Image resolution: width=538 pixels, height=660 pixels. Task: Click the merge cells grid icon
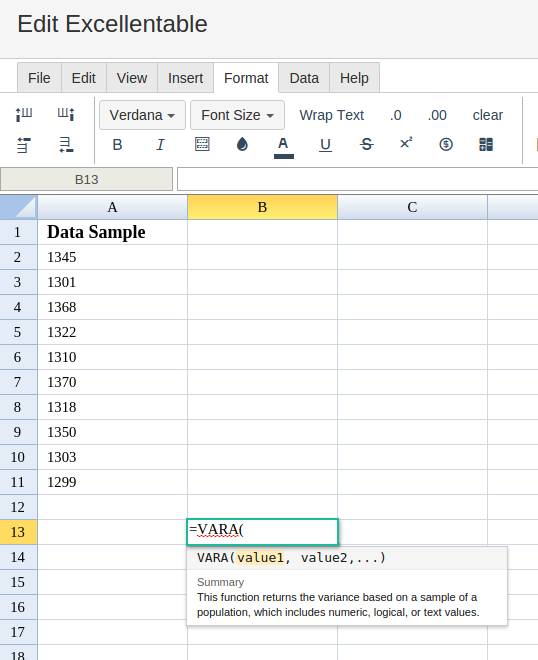[486, 144]
